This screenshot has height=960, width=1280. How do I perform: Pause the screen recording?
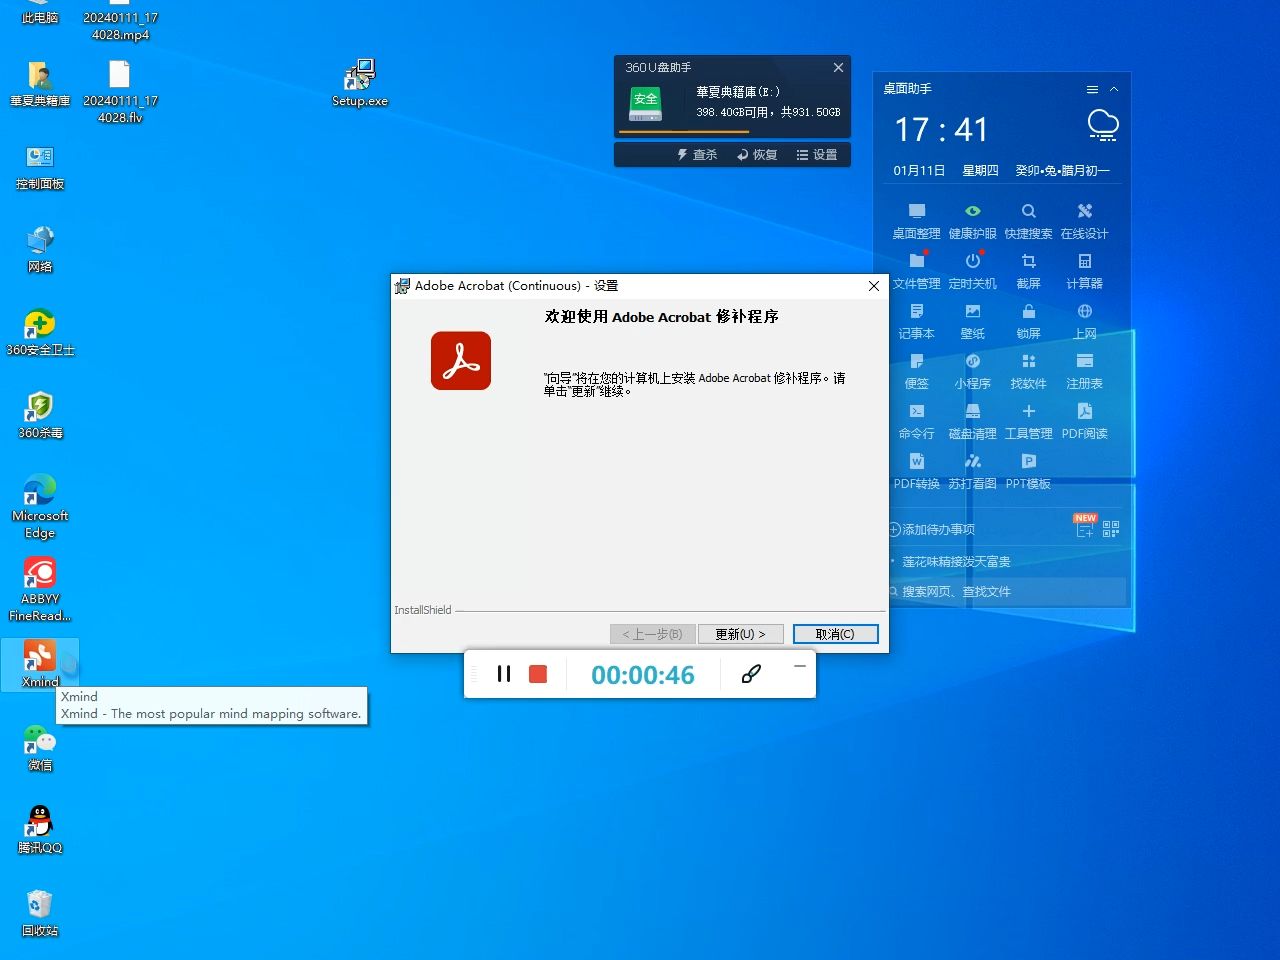click(x=504, y=674)
